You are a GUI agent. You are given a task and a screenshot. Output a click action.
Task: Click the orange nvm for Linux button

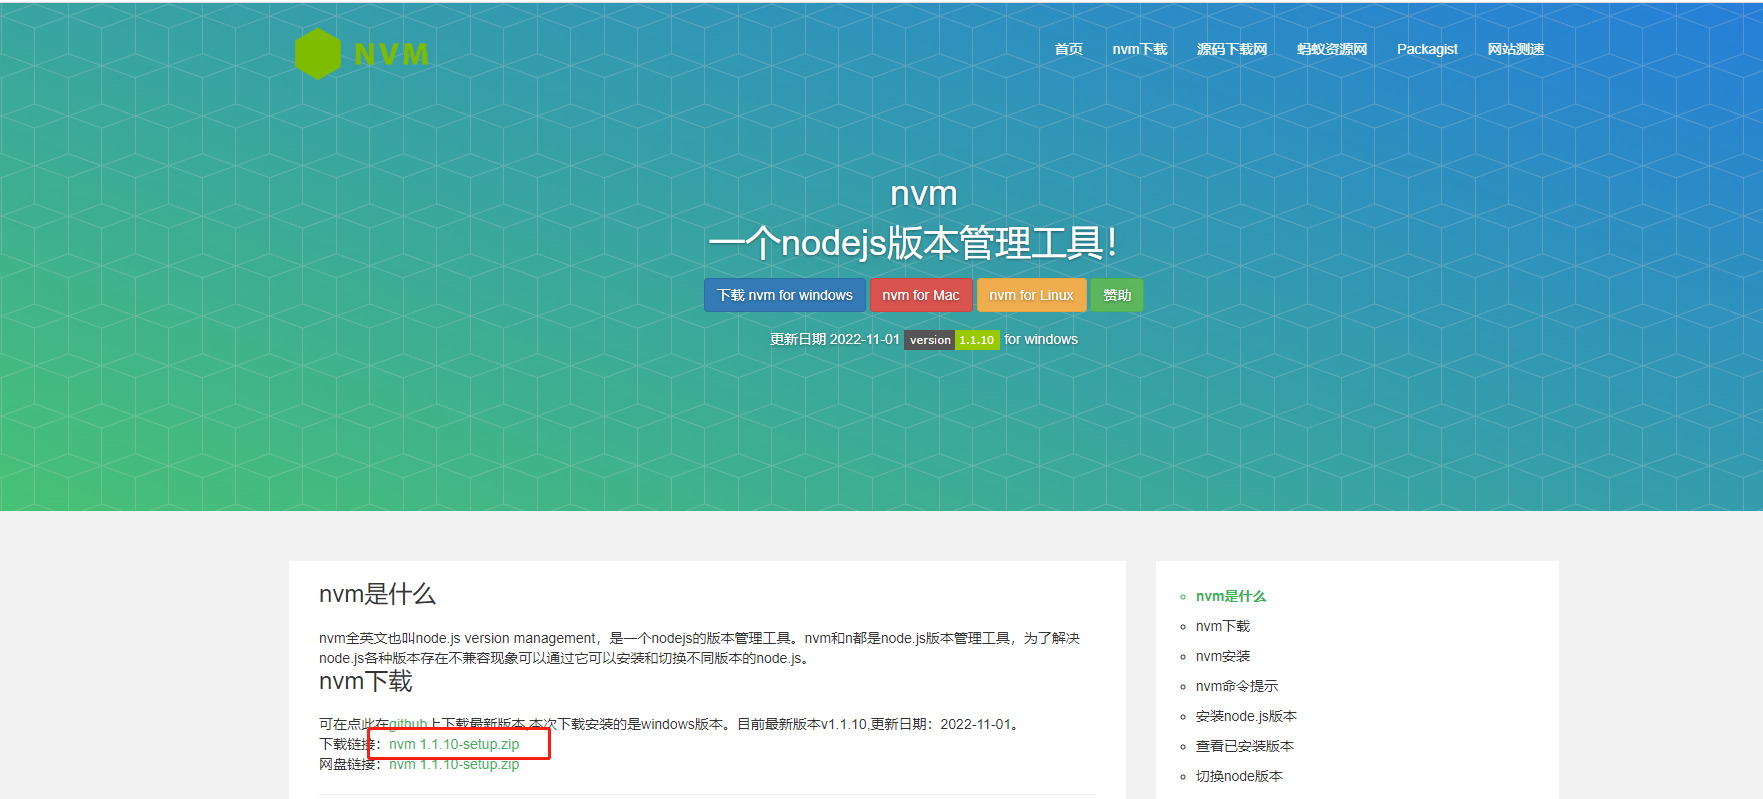[x=1031, y=295]
